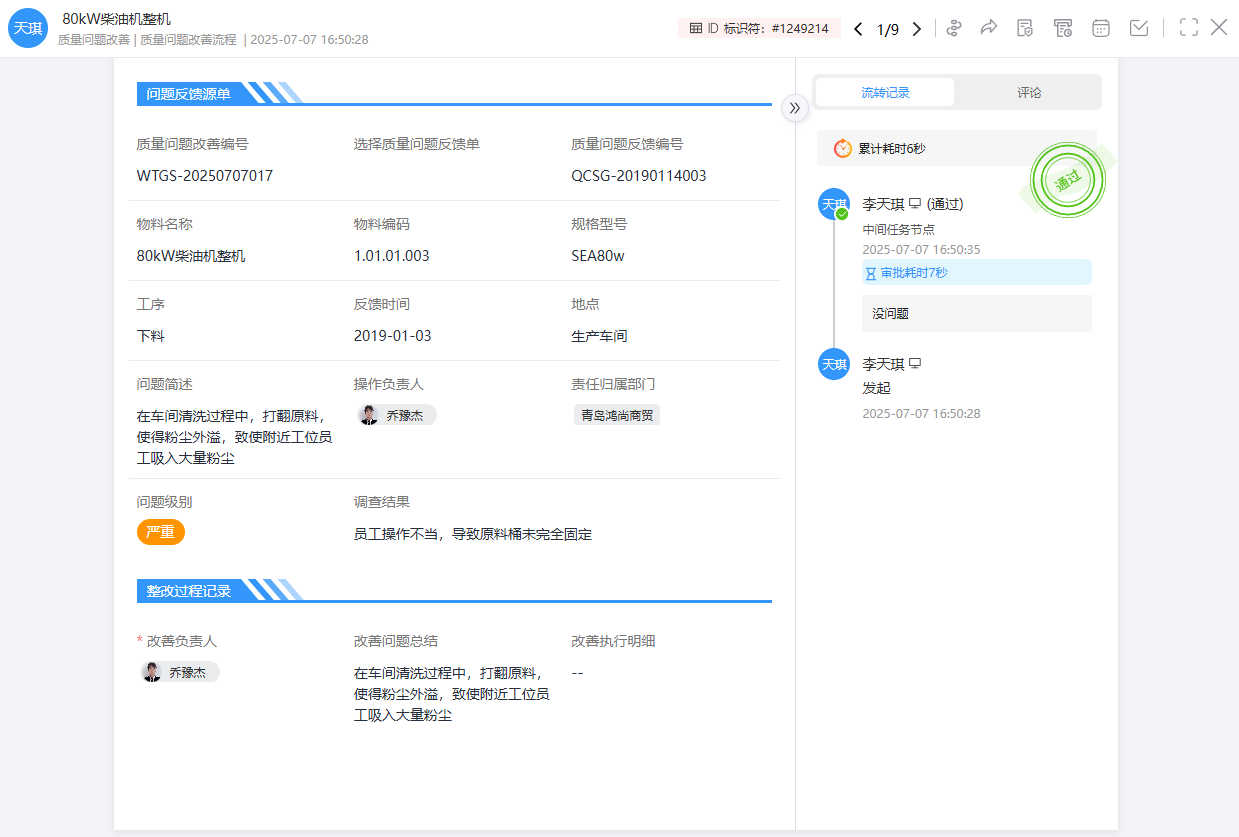Open the workflow diagram icon
Image resolution: width=1239 pixels, height=837 pixels.
point(953,28)
